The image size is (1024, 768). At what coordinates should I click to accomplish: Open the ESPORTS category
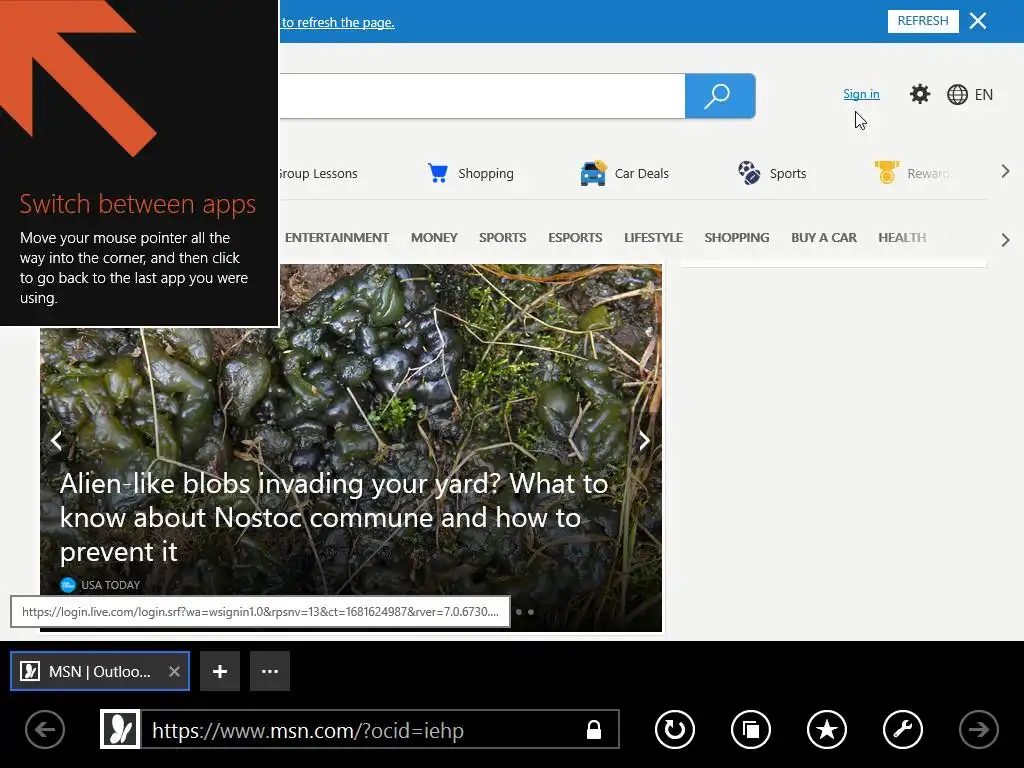pyautogui.click(x=575, y=238)
